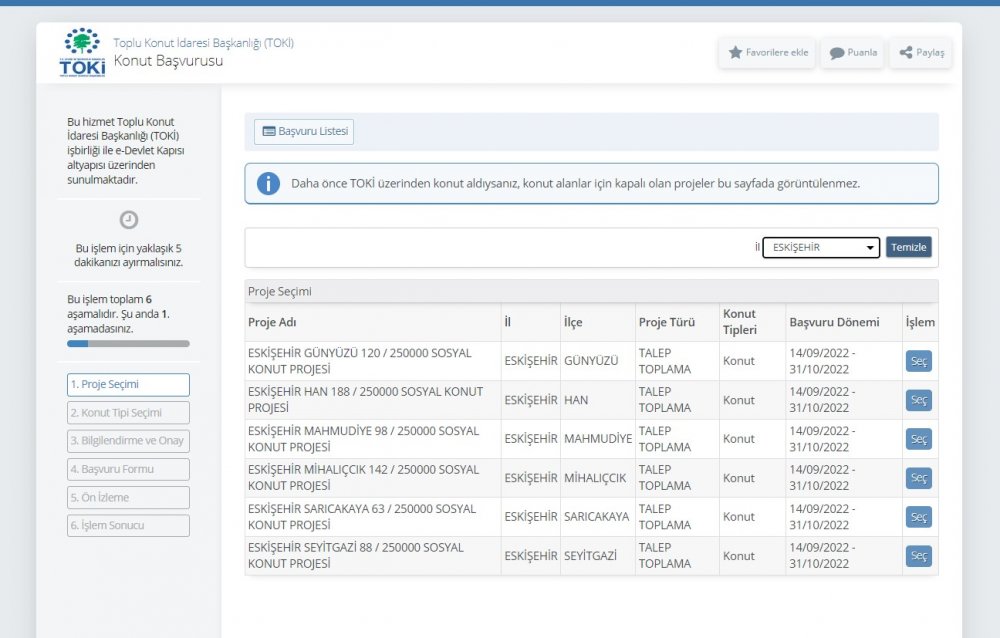Select the MAHMUDİYE project with Seç
The width and height of the screenshot is (1000, 638).
click(918, 439)
